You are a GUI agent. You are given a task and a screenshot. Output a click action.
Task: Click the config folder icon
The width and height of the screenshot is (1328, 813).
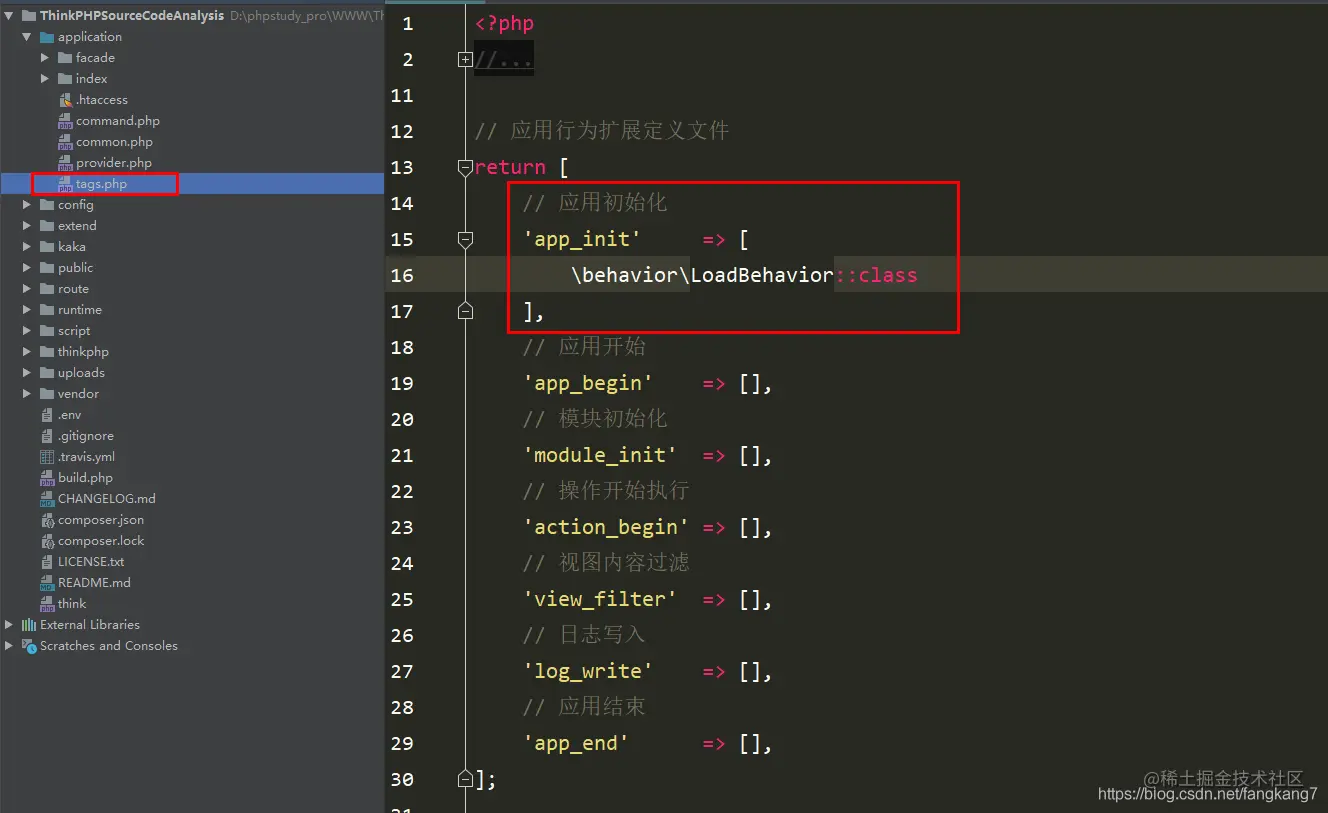(x=47, y=205)
